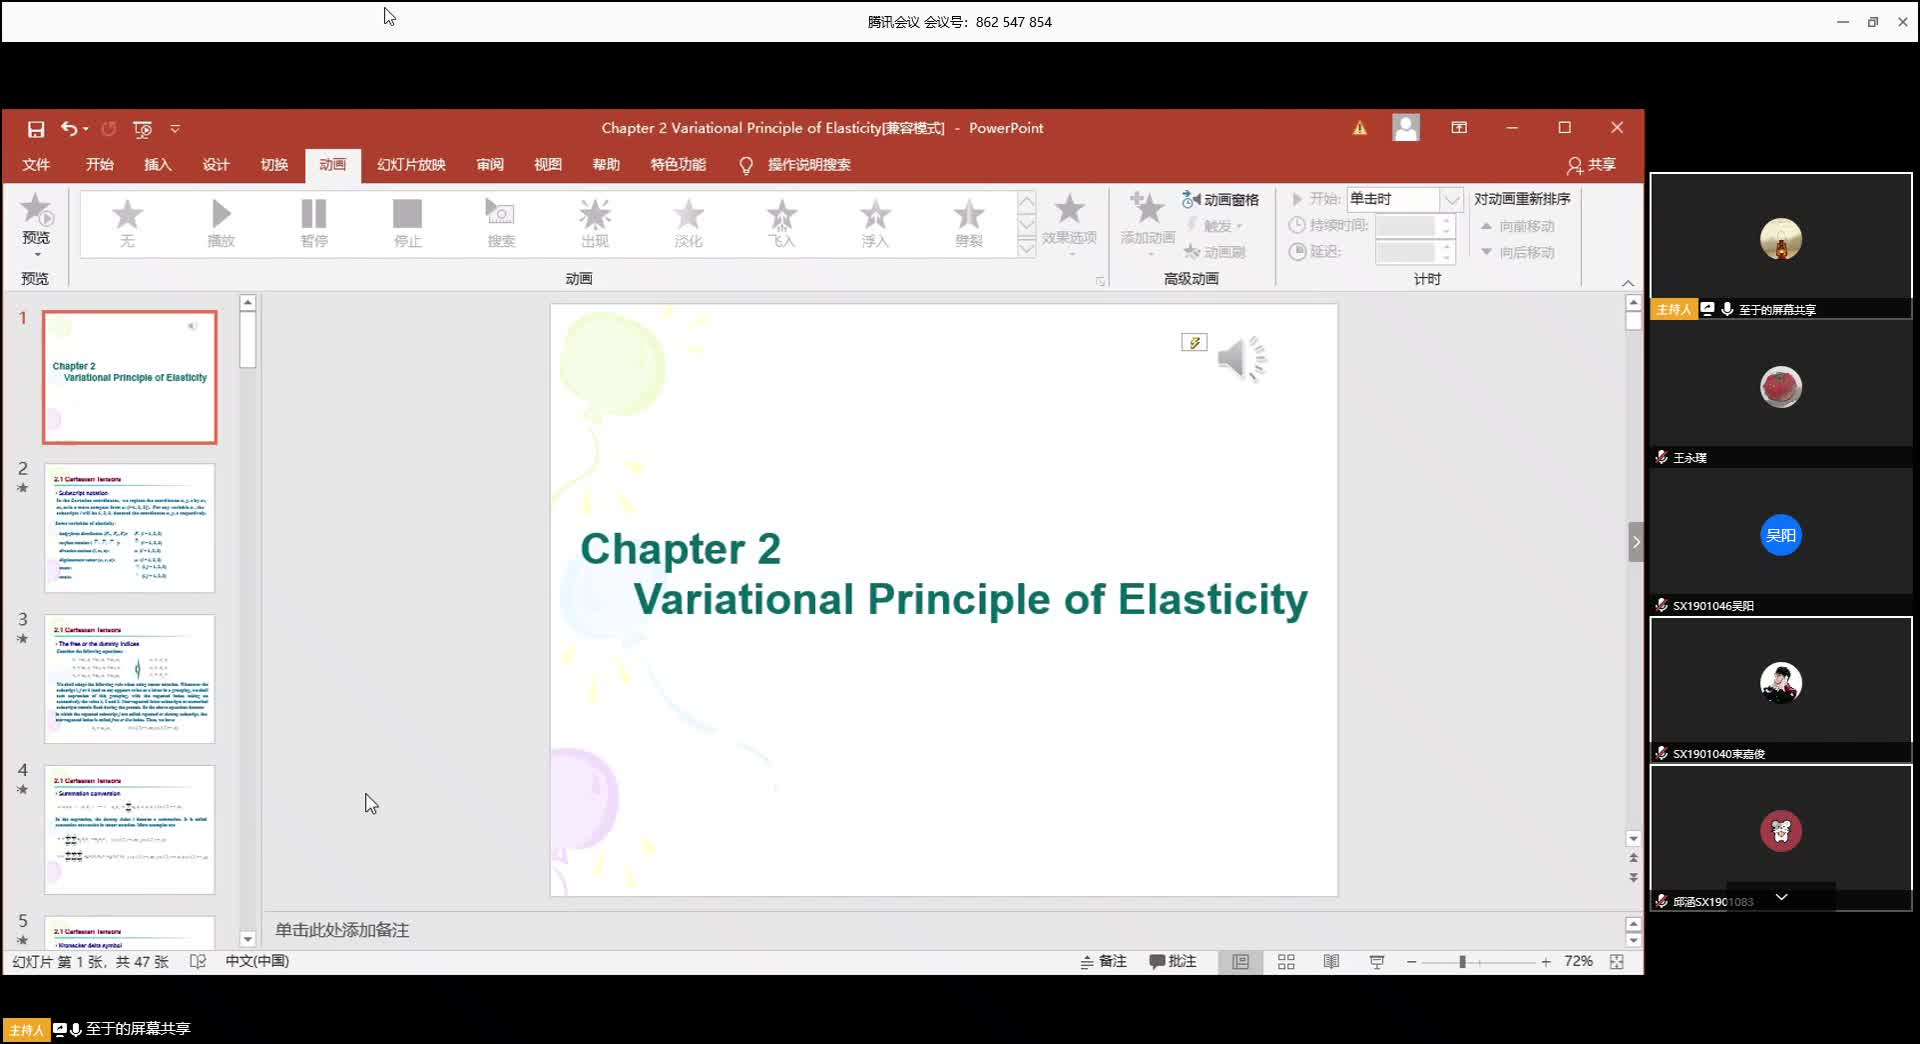Click the lightning animation trigger tag
Screen dimensions: 1920x1044
tap(1194, 343)
